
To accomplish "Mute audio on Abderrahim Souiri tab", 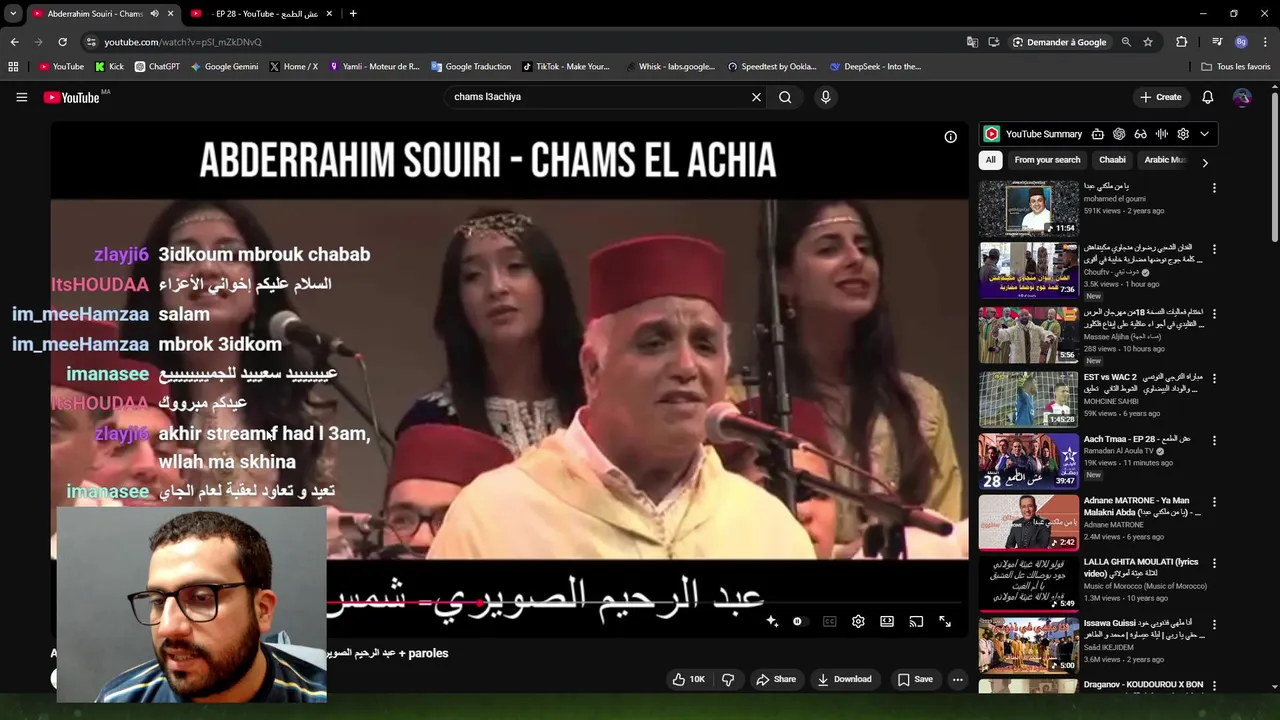I will tap(154, 13).
